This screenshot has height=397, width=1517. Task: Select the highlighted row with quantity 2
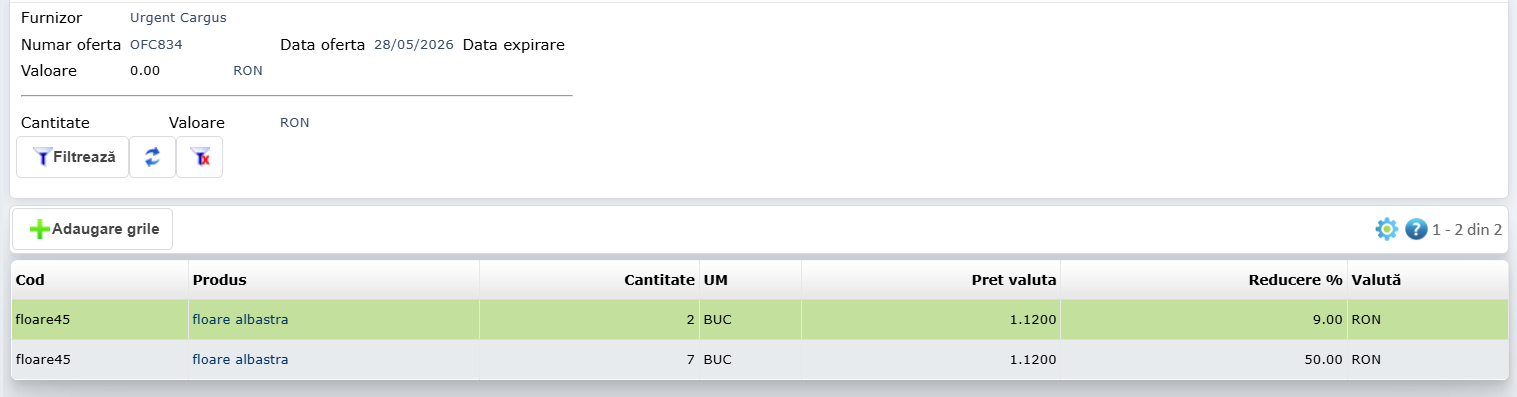(759, 320)
